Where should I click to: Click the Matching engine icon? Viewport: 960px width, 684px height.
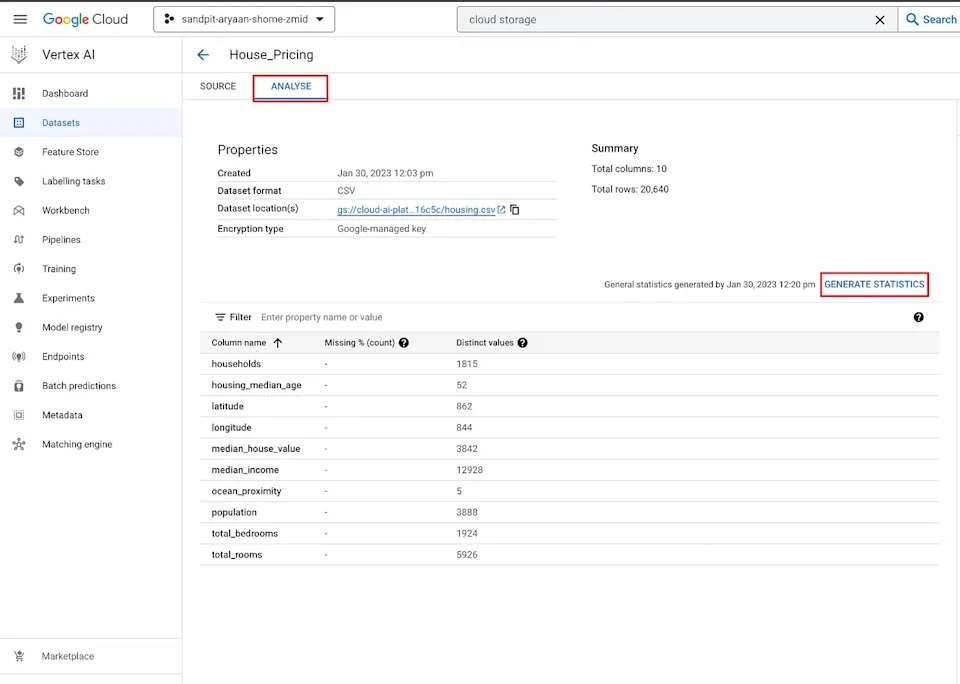[x=19, y=445]
